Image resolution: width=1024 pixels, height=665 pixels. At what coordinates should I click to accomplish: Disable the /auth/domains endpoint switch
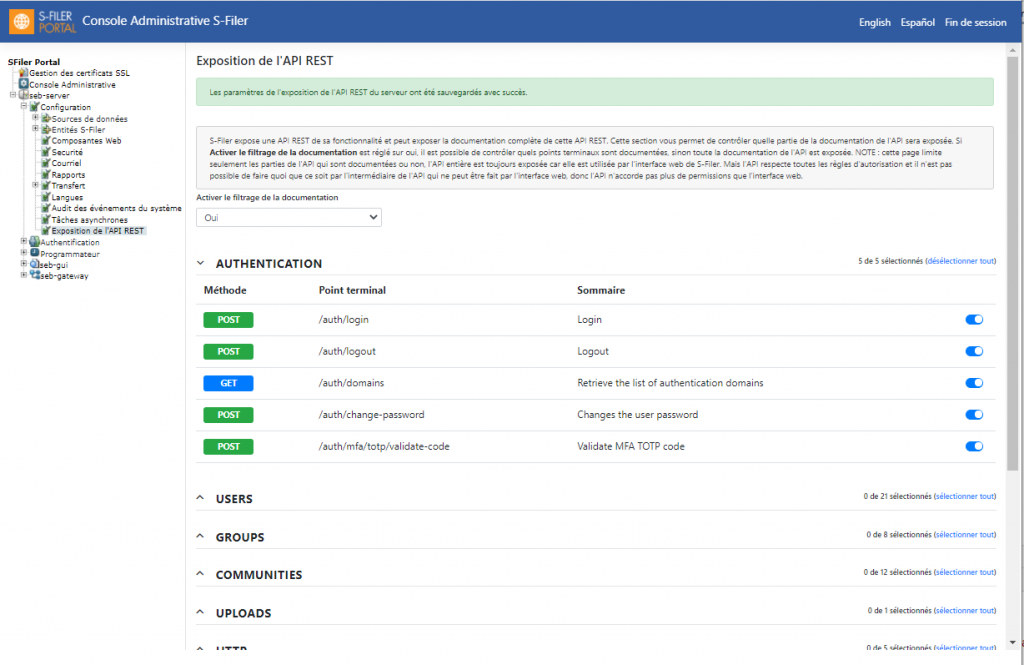[x=974, y=383]
